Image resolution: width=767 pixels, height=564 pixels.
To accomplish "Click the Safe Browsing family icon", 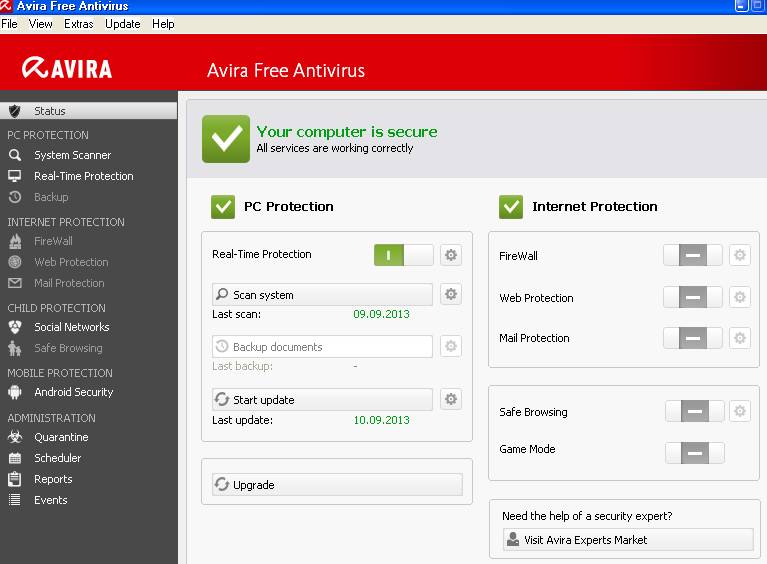I will click(15, 348).
